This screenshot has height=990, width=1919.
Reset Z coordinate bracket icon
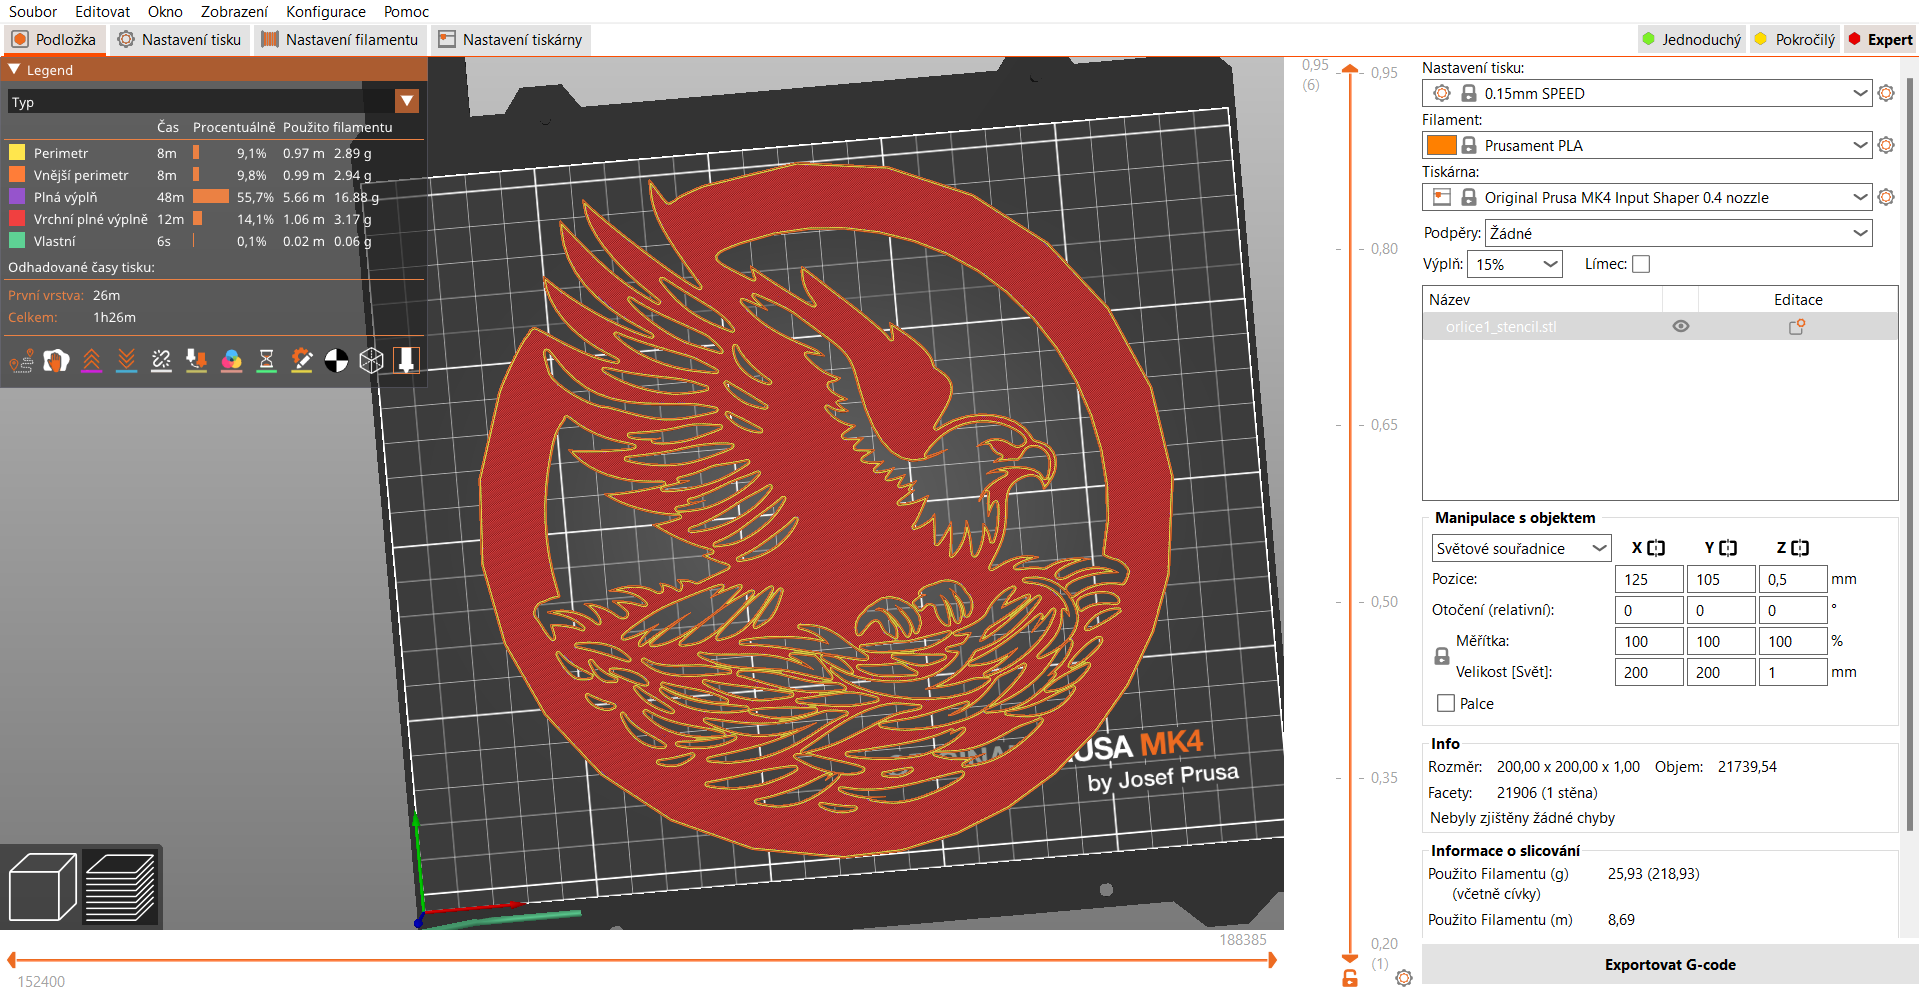[1800, 548]
